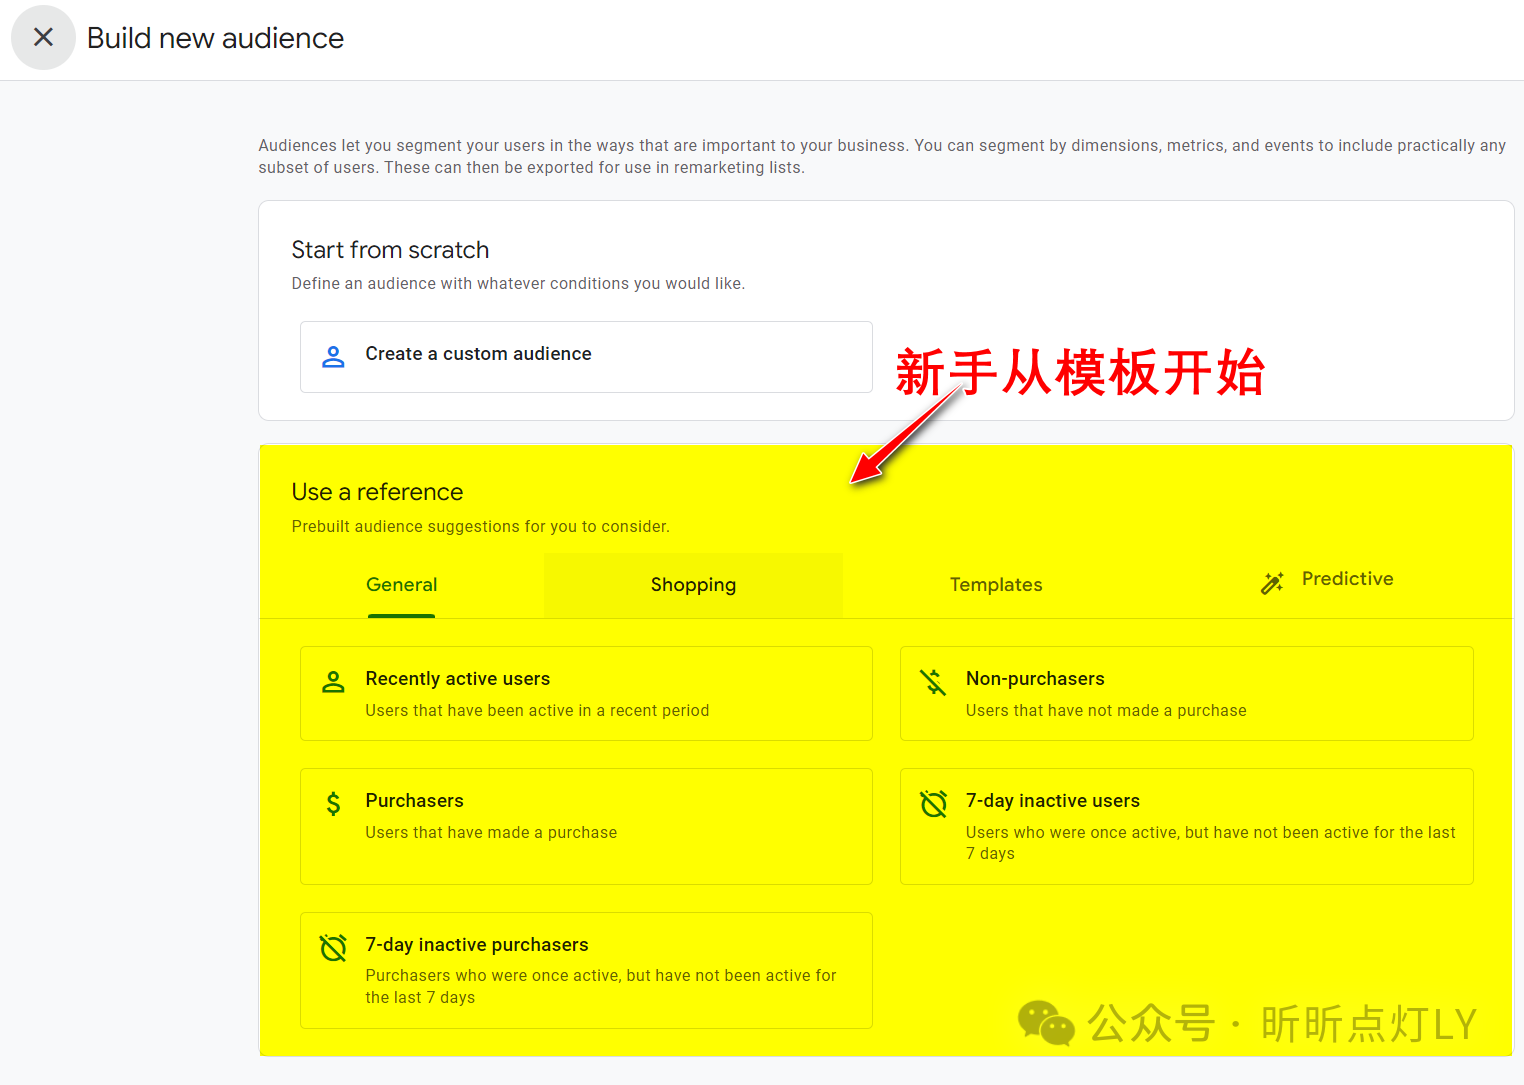The image size is (1524, 1085).
Task: Open the 7-day inactive users card
Action: tap(1186, 826)
